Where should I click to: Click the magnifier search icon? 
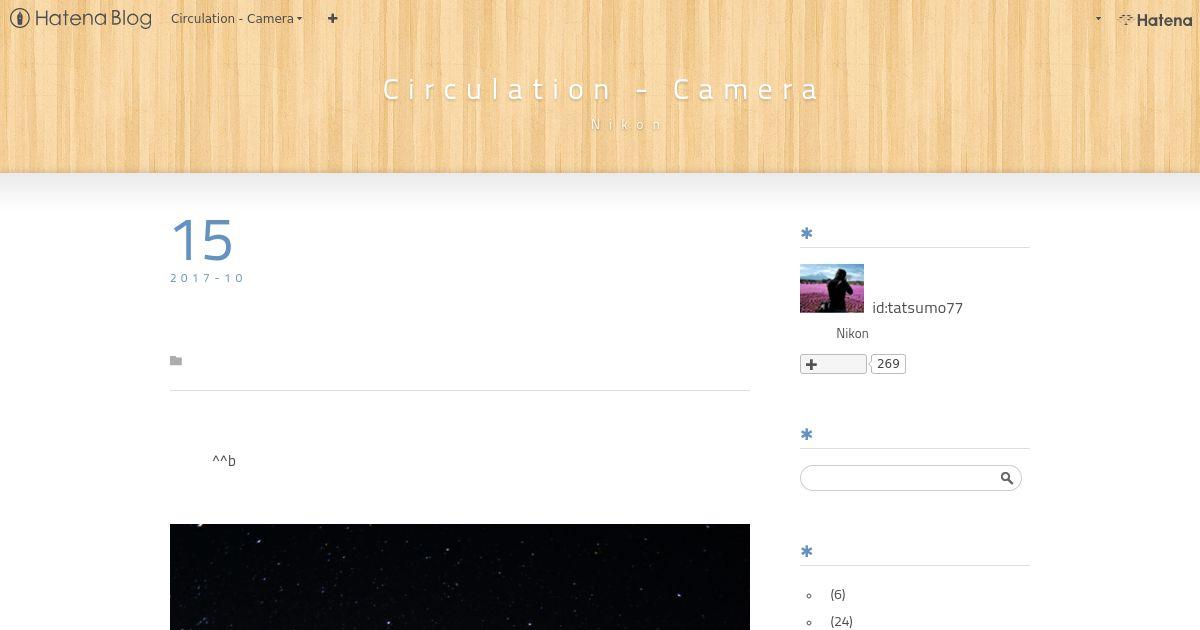[x=1007, y=478]
